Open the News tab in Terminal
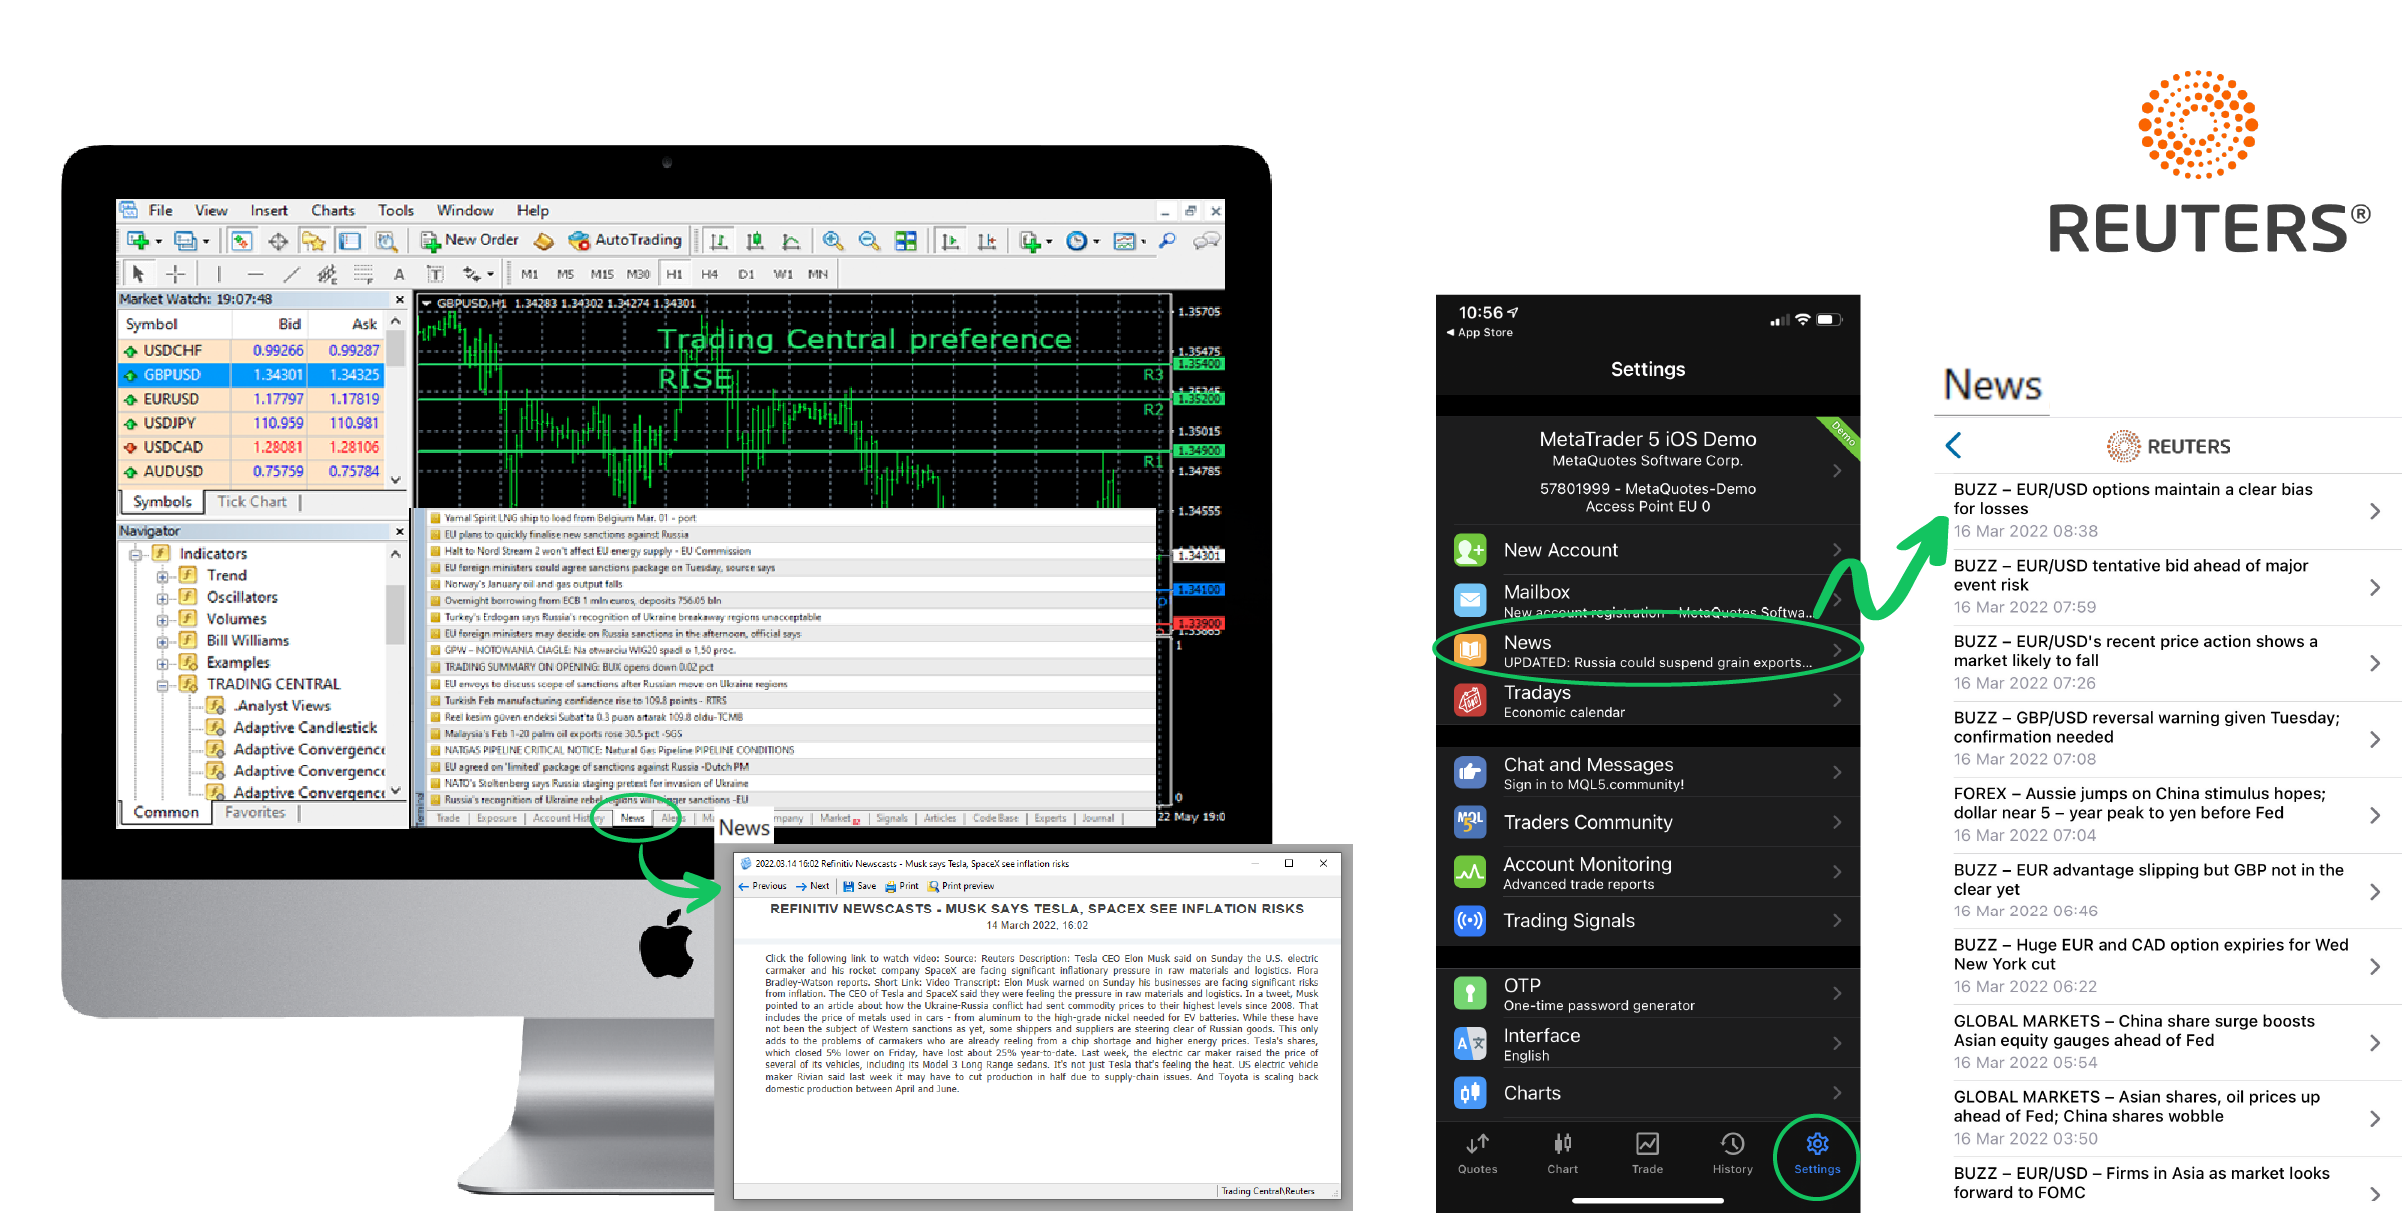Screen dimensions: 2403x1216 click(x=633, y=819)
